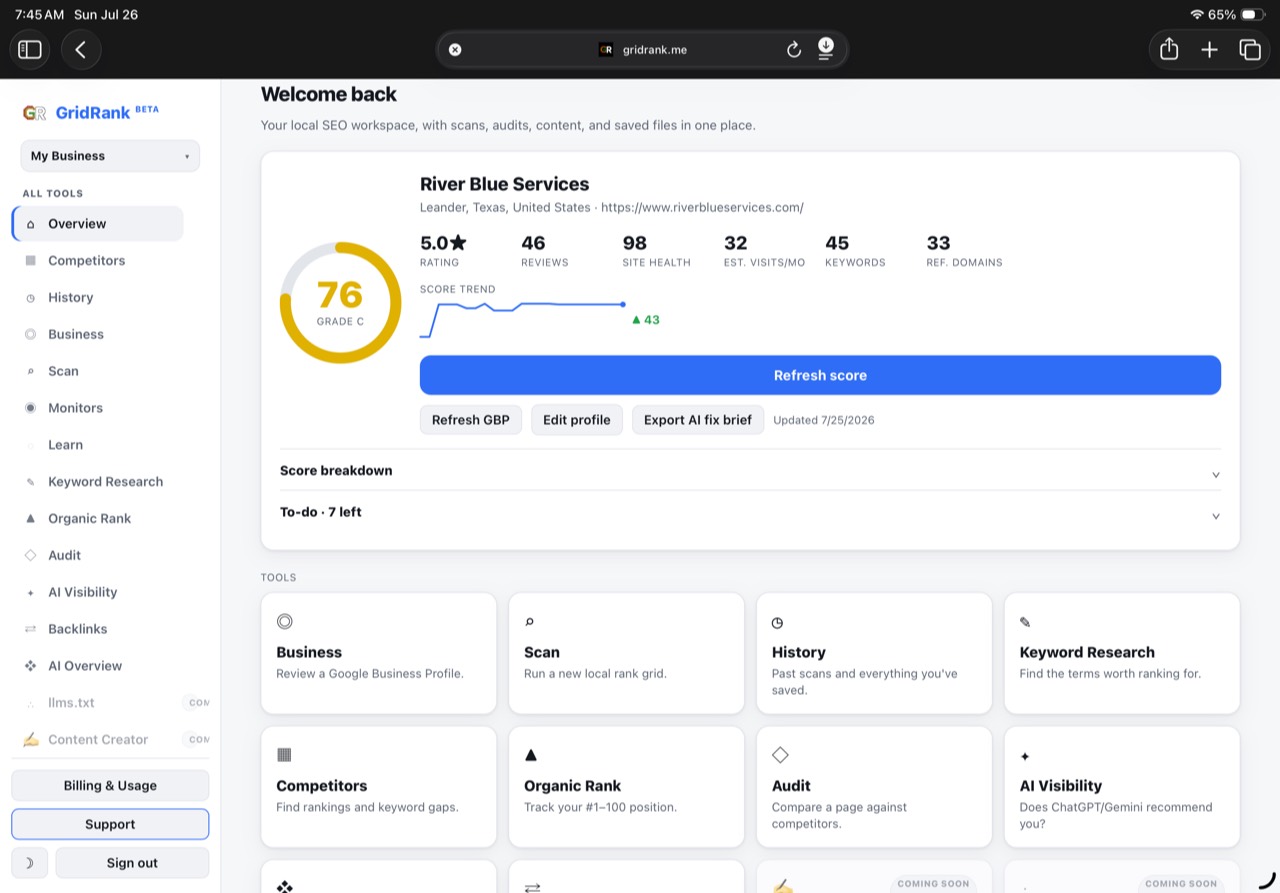1280x893 pixels.
Task: Open Billing & Usage
Action: (x=110, y=786)
